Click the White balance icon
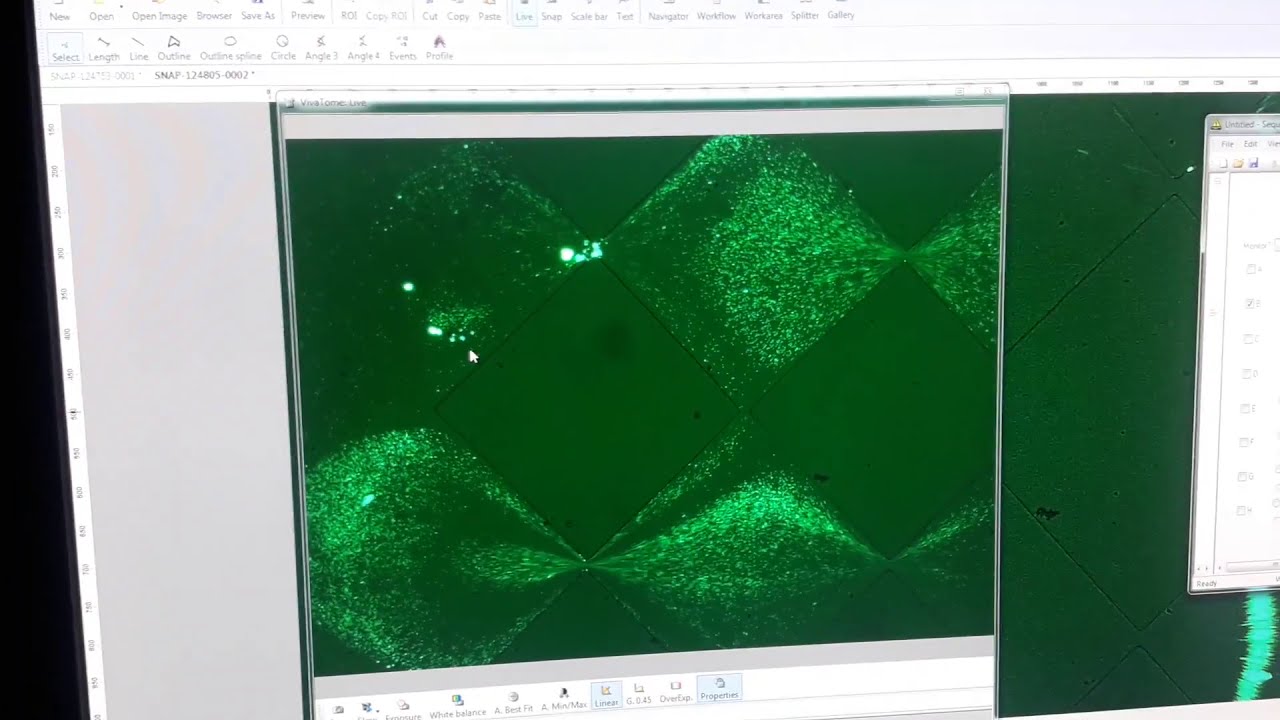 tap(457, 706)
